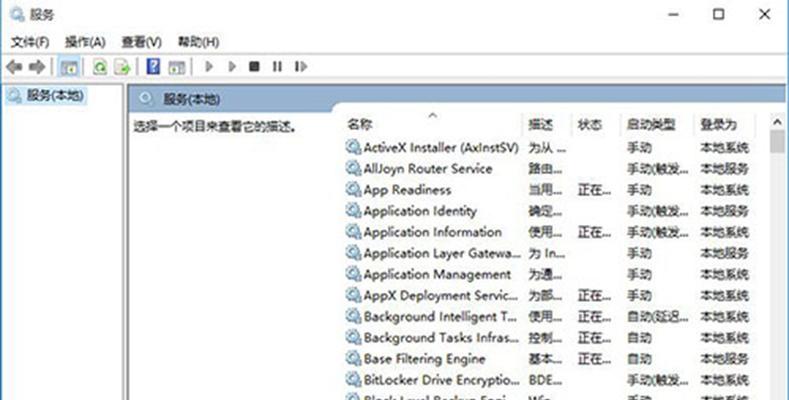Image resolution: width=789 pixels, height=400 pixels.
Task: Click the 描述 column header
Action: tap(540, 124)
